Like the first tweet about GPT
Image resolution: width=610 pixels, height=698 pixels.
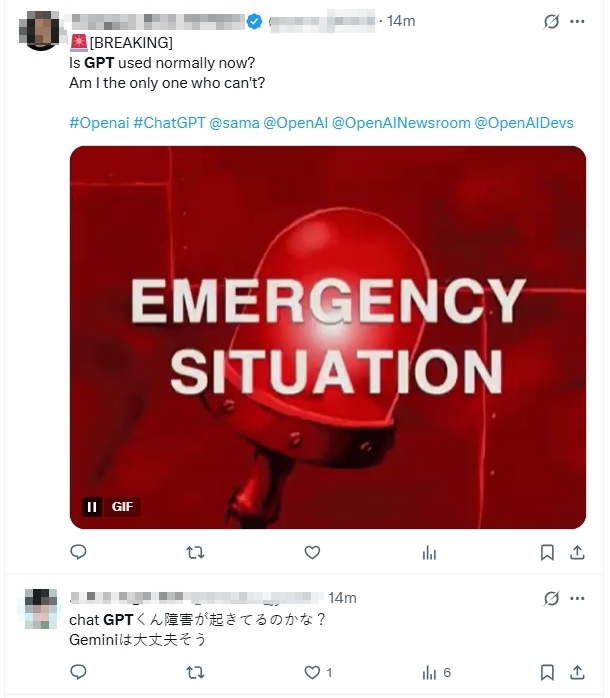click(312, 552)
